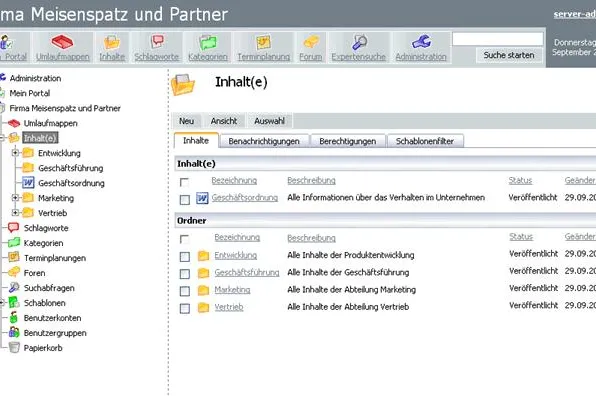Click 'Veröffentlicht' status in Vertrieb row
596x397 pixels.
pyautogui.click(x=534, y=305)
